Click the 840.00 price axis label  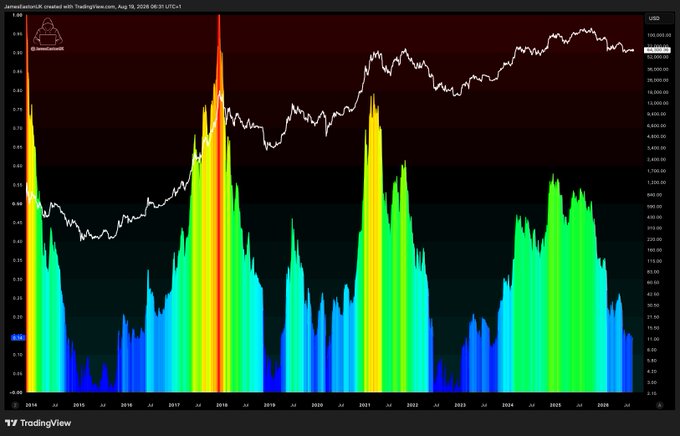(655, 195)
